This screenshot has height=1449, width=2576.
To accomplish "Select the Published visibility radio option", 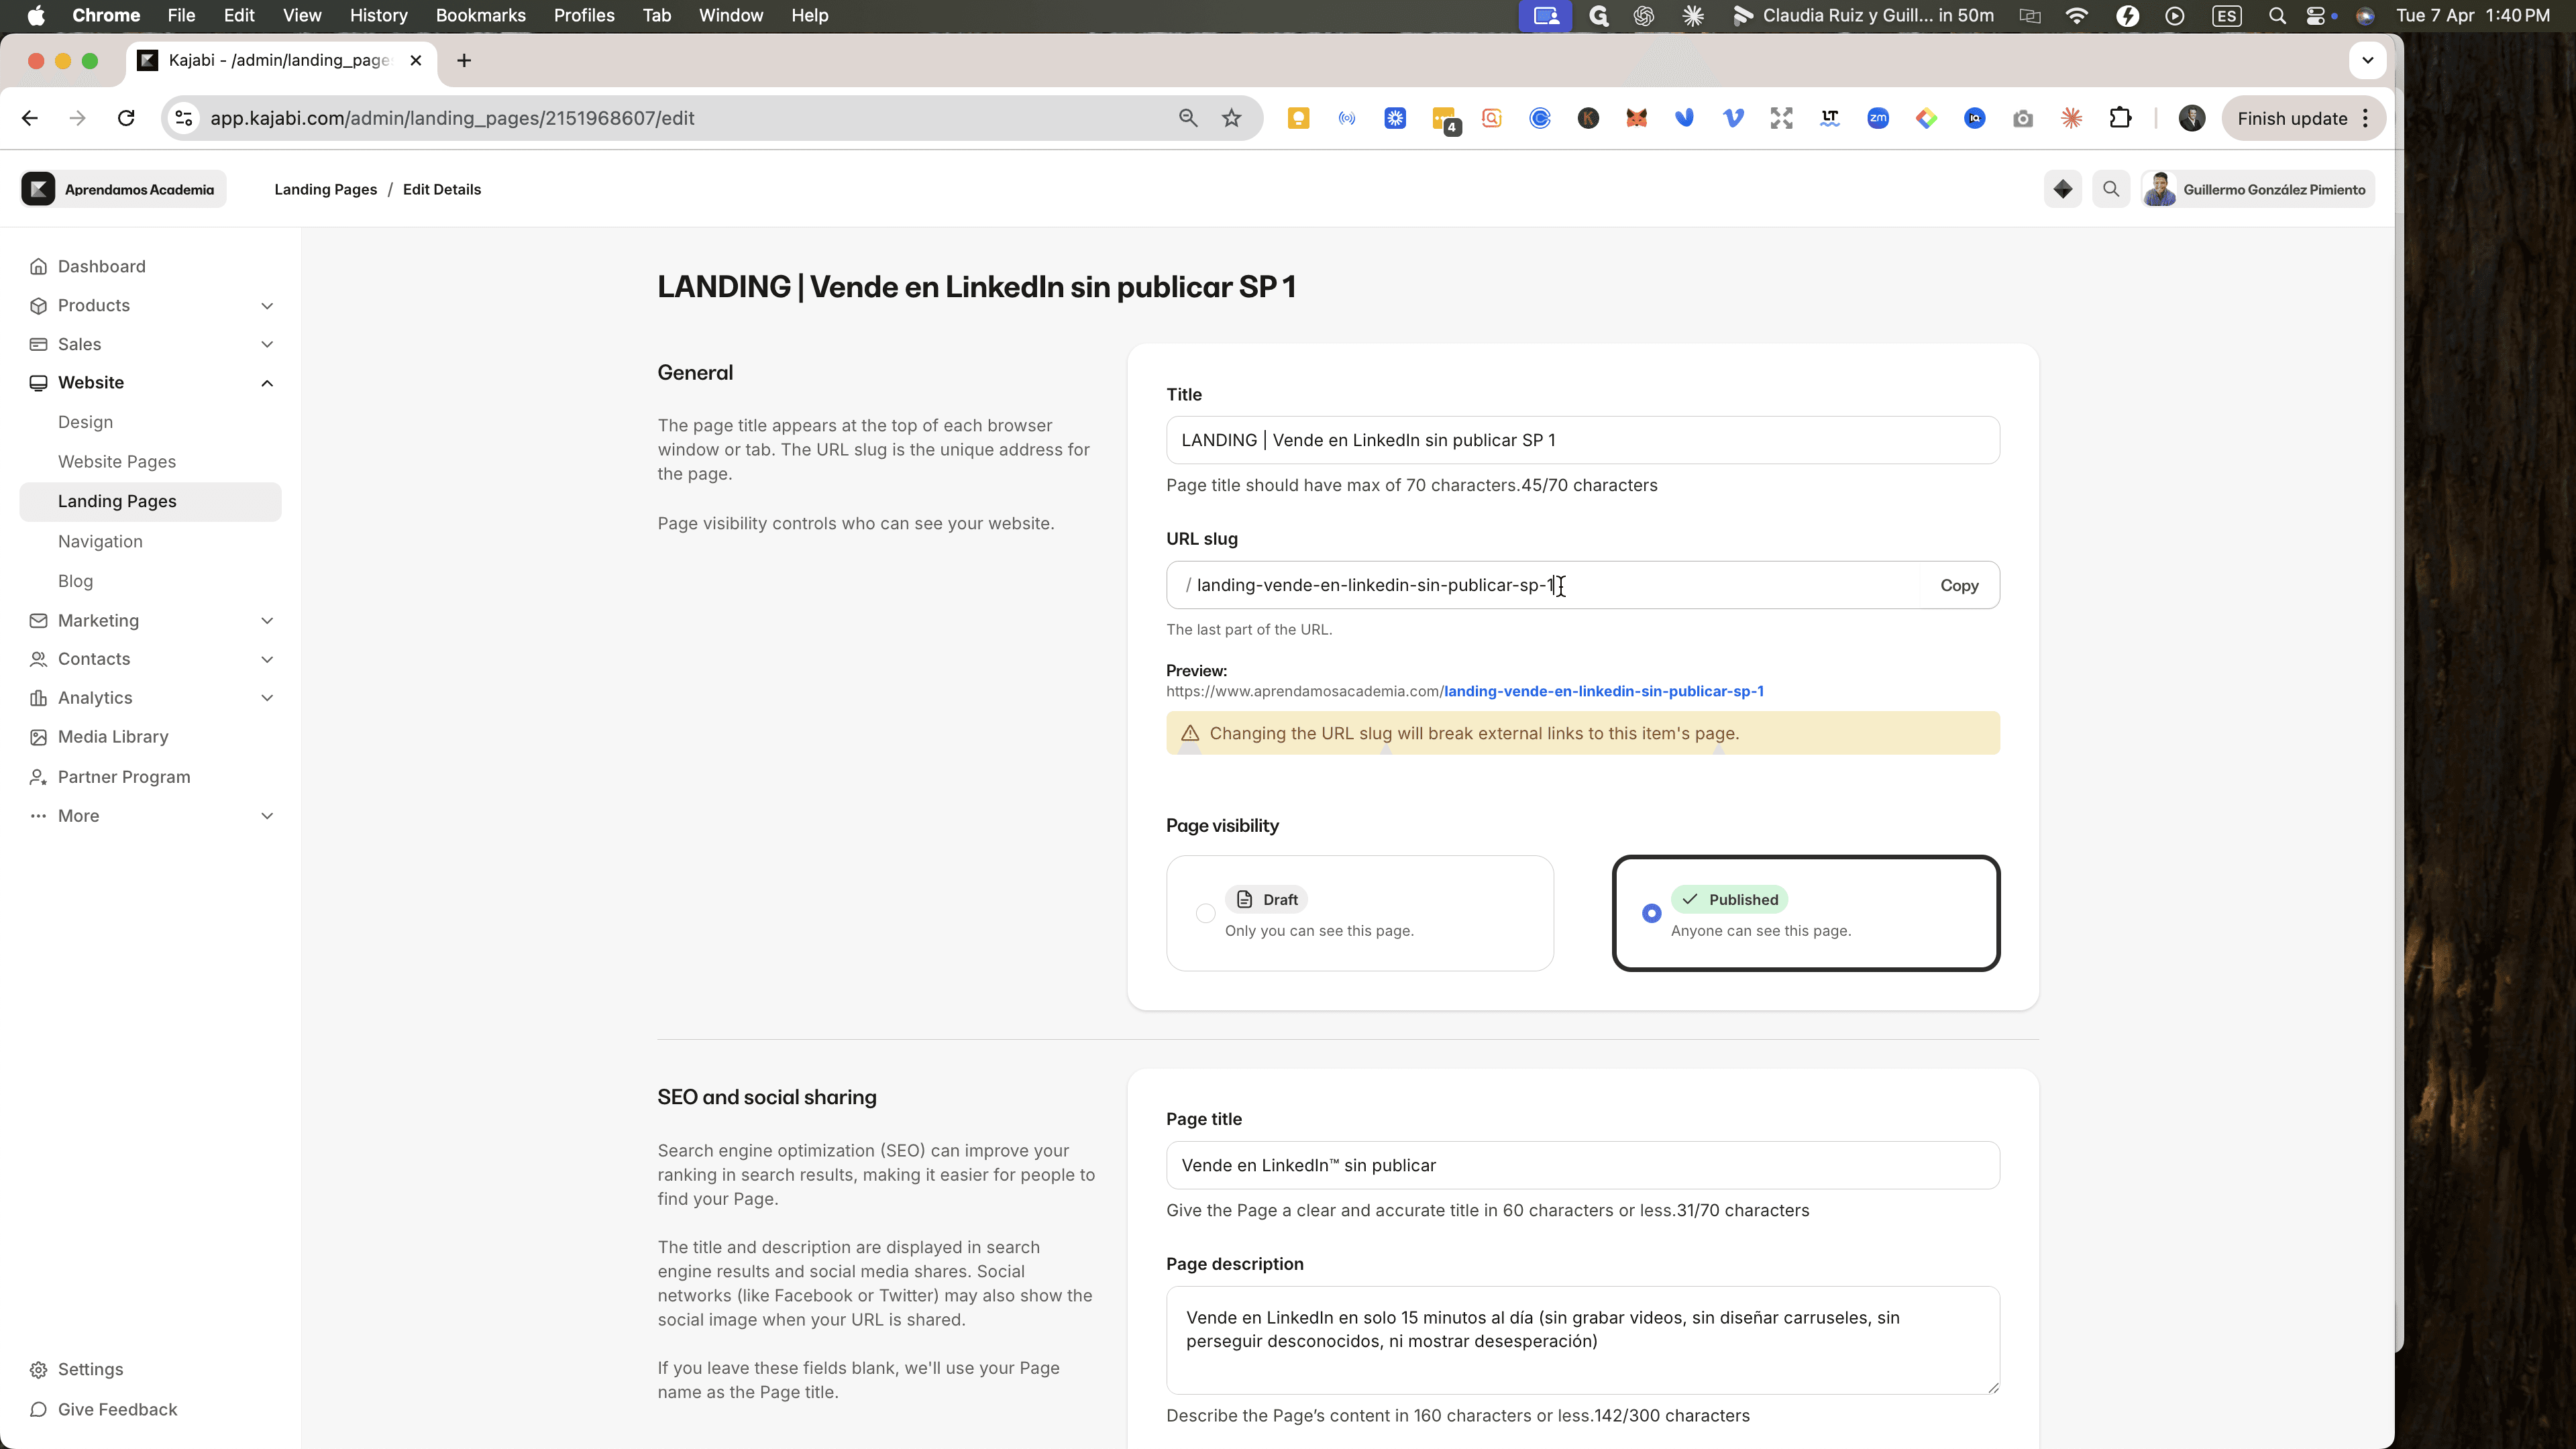I will pyautogui.click(x=1651, y=913).
